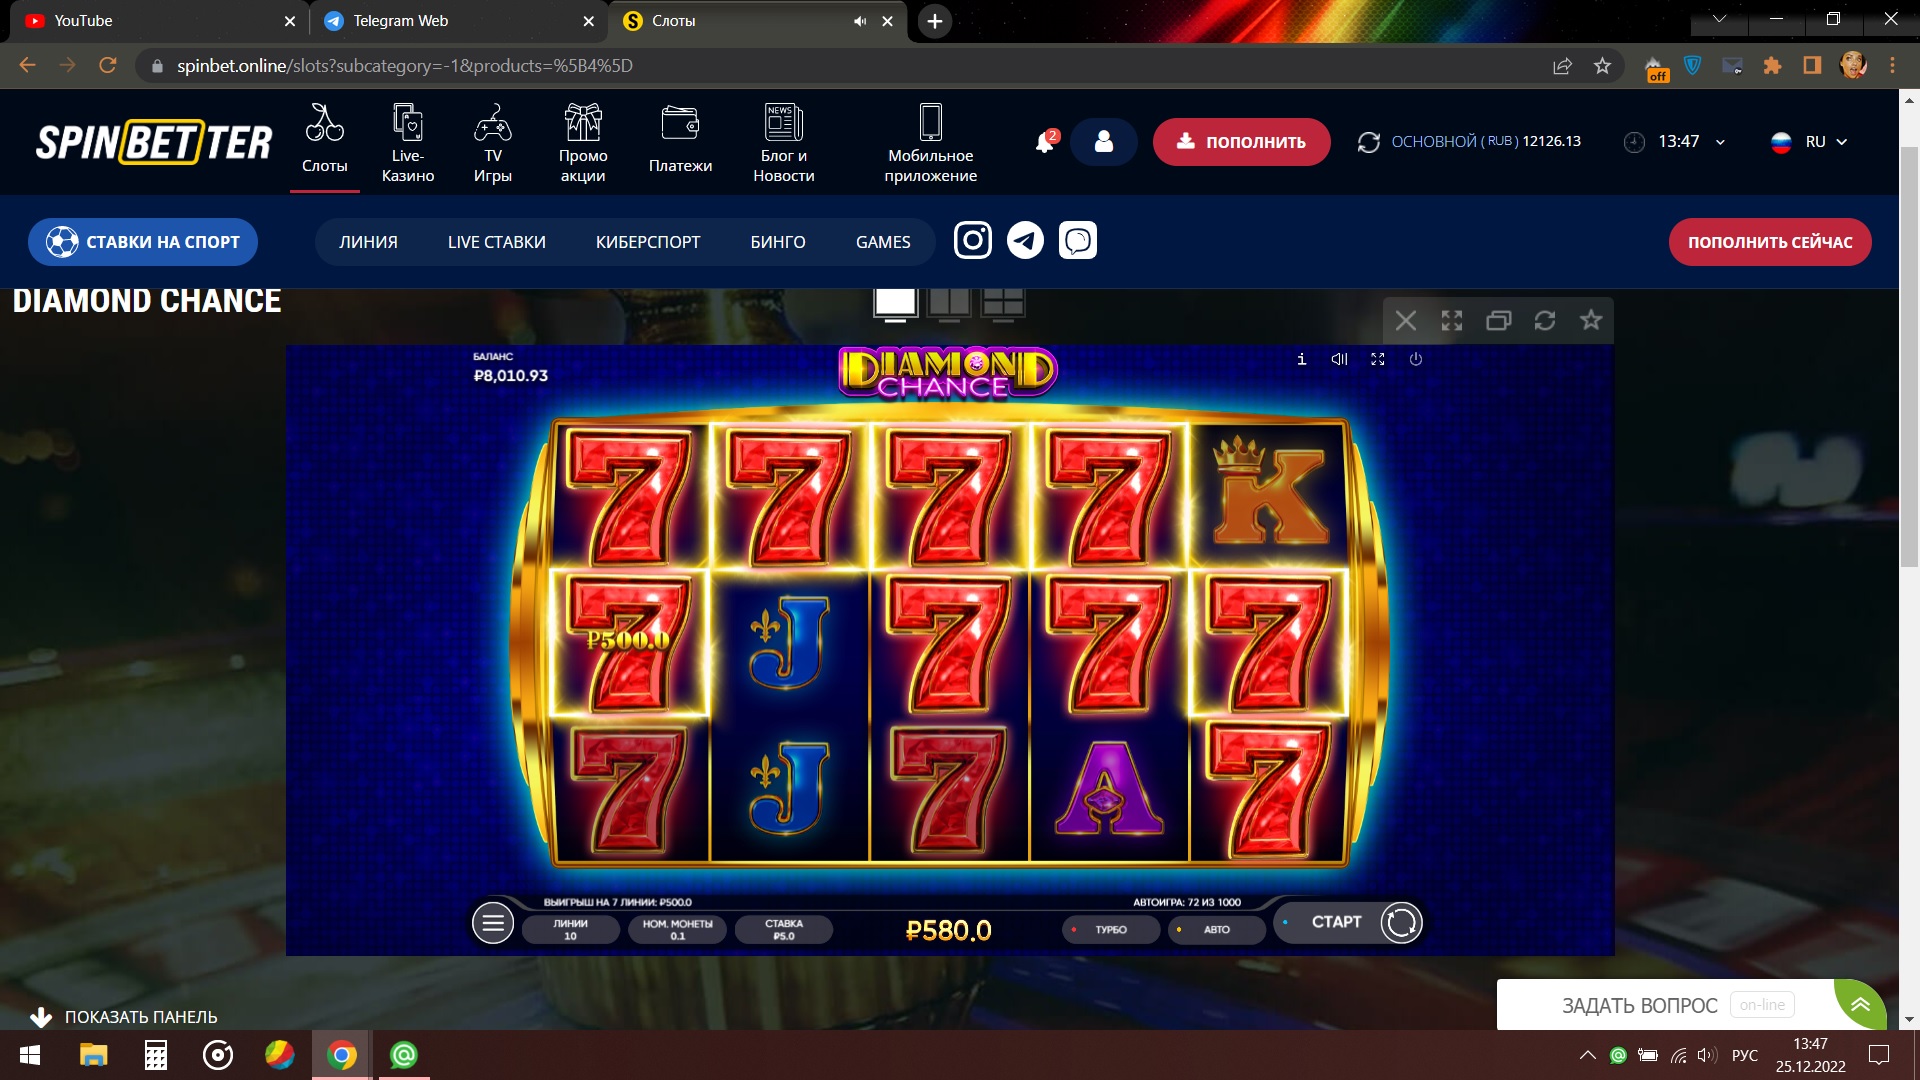1920x1080 pixels.
Task: Open the Live-Казино menu item
Action: [x=407, y=144]
